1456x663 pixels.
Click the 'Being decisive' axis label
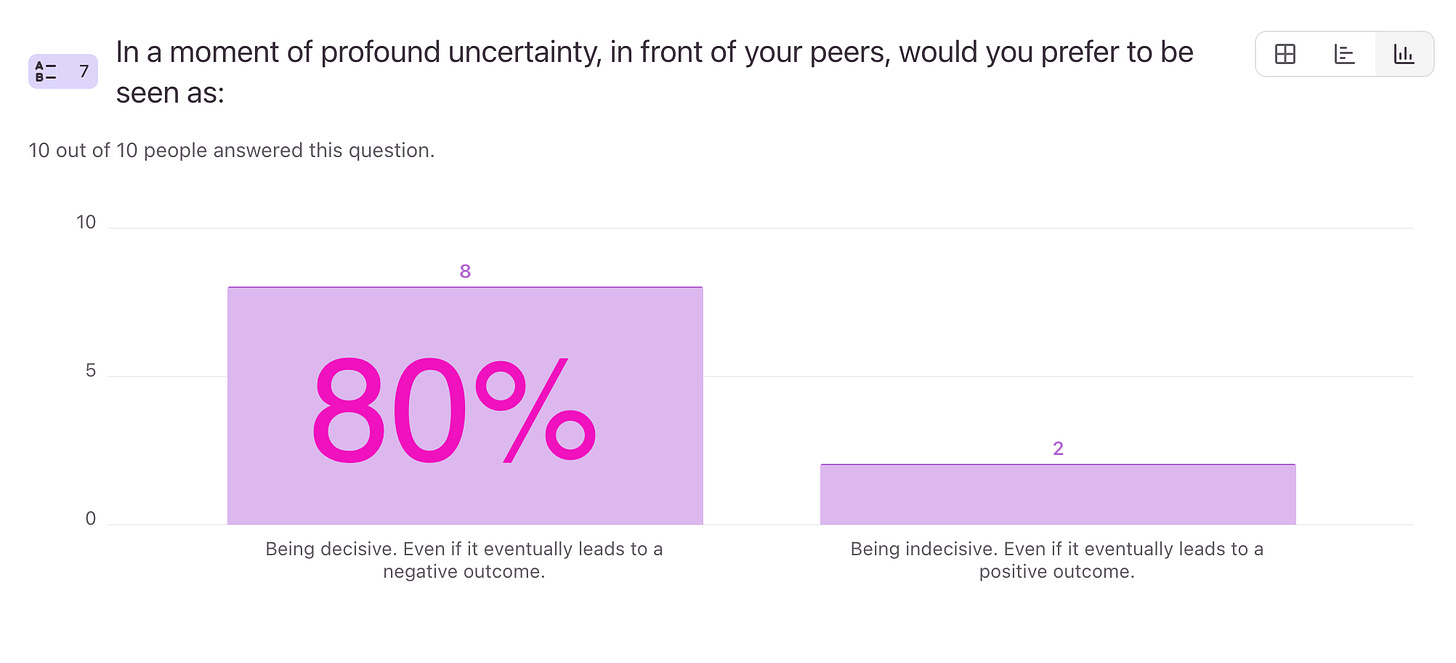click(464, 561)
